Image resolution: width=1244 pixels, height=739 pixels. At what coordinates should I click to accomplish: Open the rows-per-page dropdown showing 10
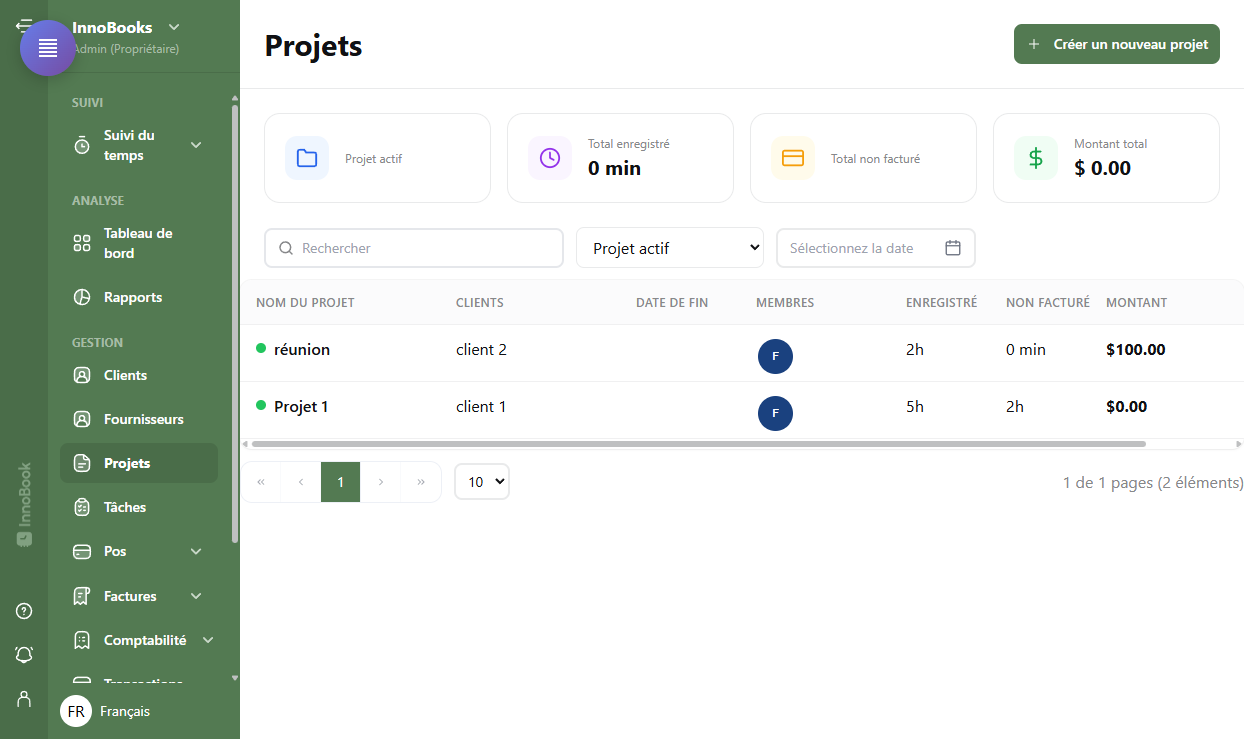482,482
